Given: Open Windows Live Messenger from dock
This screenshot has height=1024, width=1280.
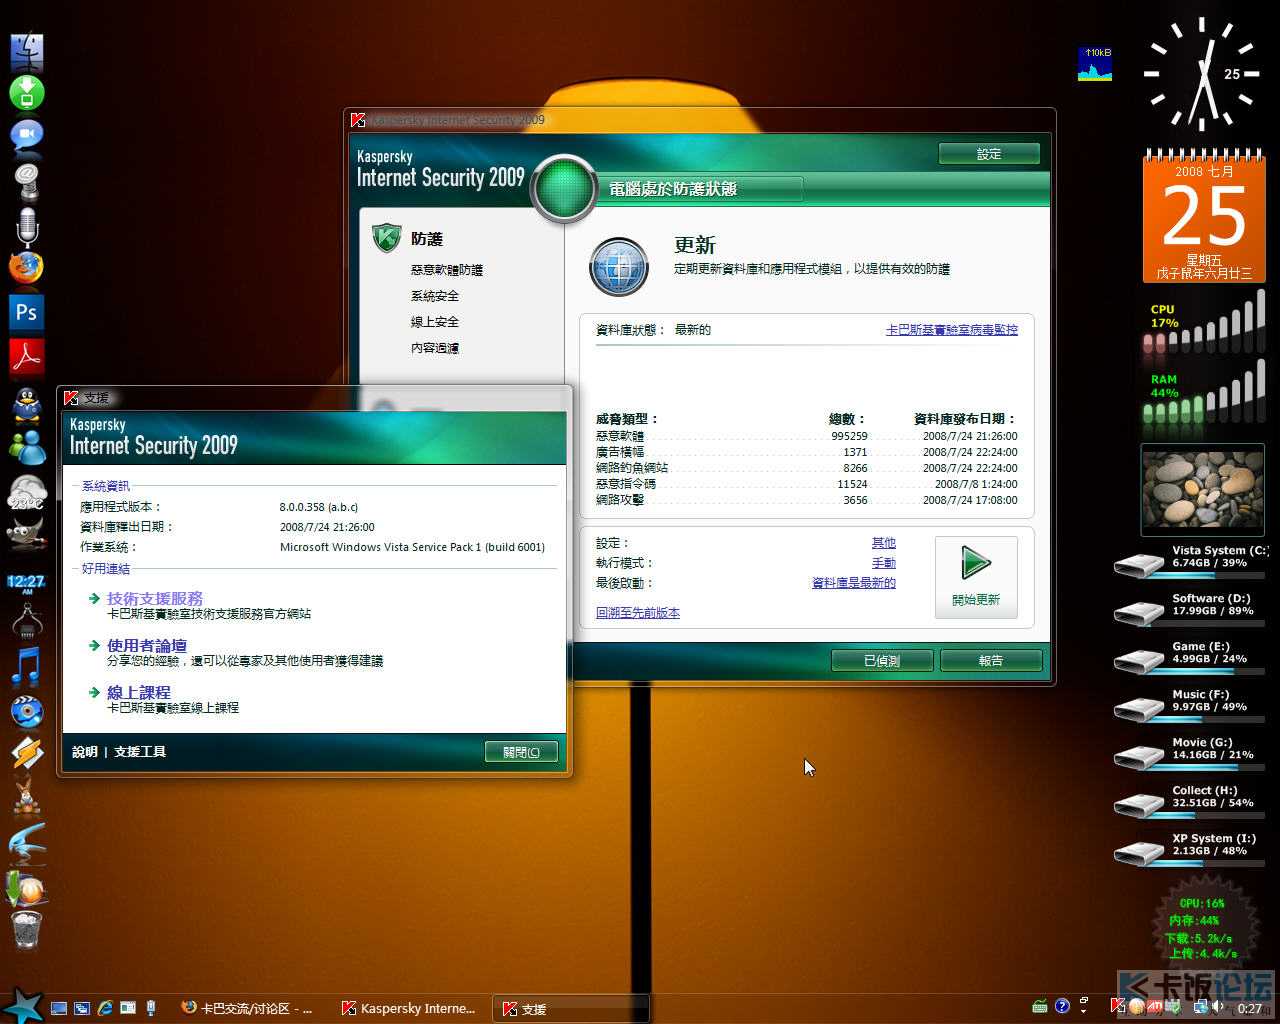Looking at the screenshot, I should (27, 448).
